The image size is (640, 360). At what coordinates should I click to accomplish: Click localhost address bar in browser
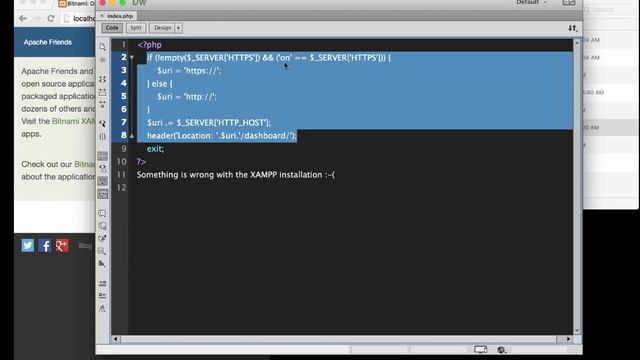click(80, 18)
